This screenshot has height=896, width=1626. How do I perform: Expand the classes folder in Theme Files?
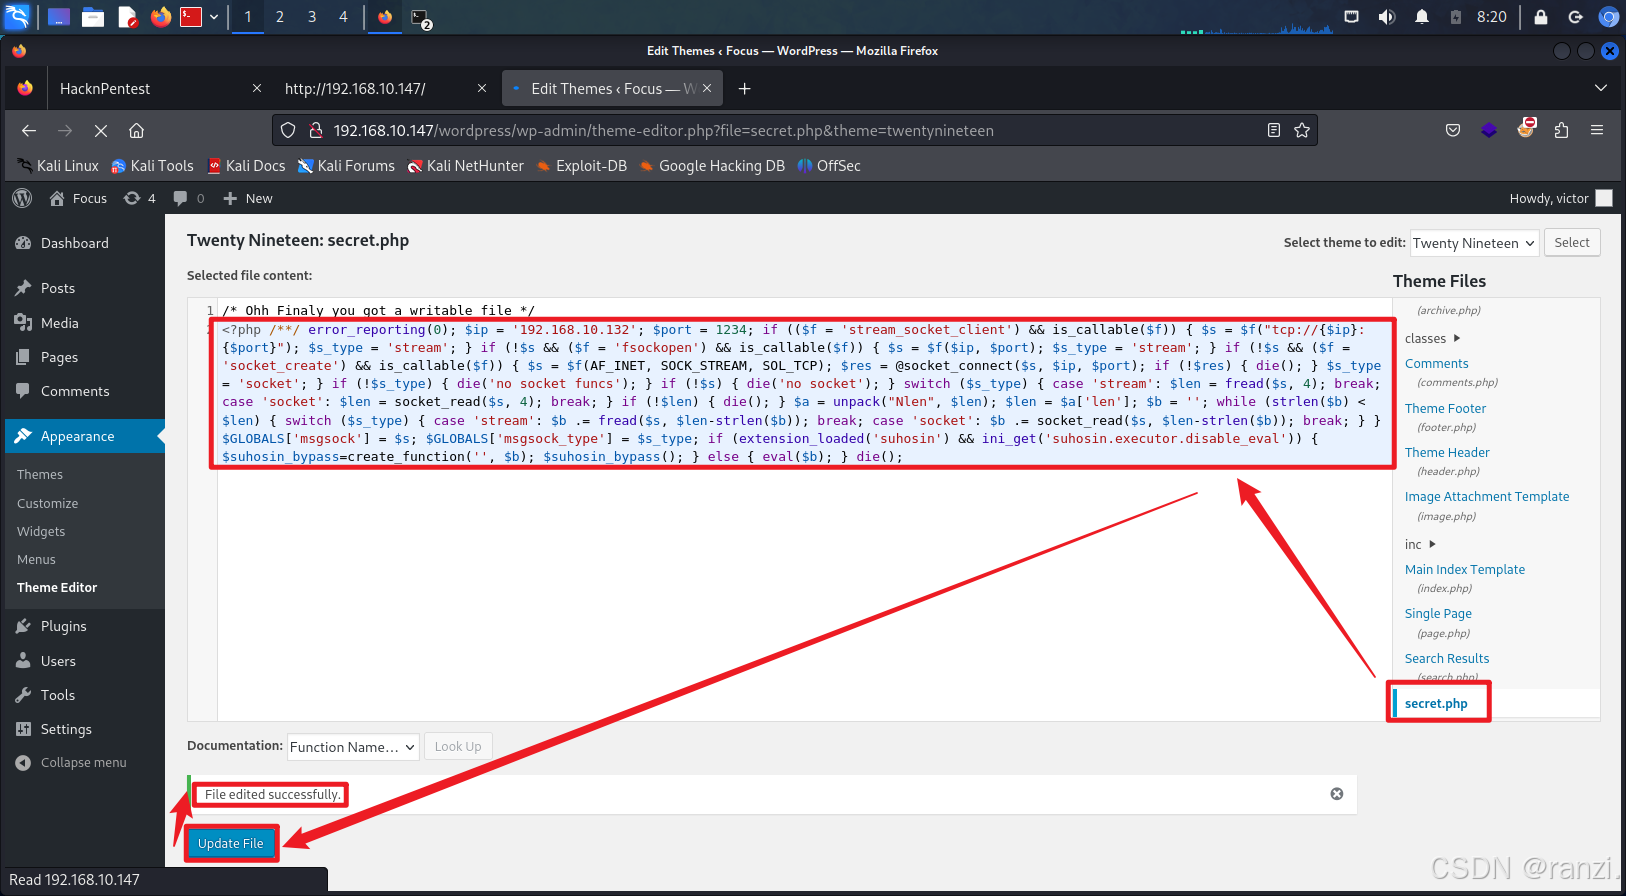pos(1432,338)
